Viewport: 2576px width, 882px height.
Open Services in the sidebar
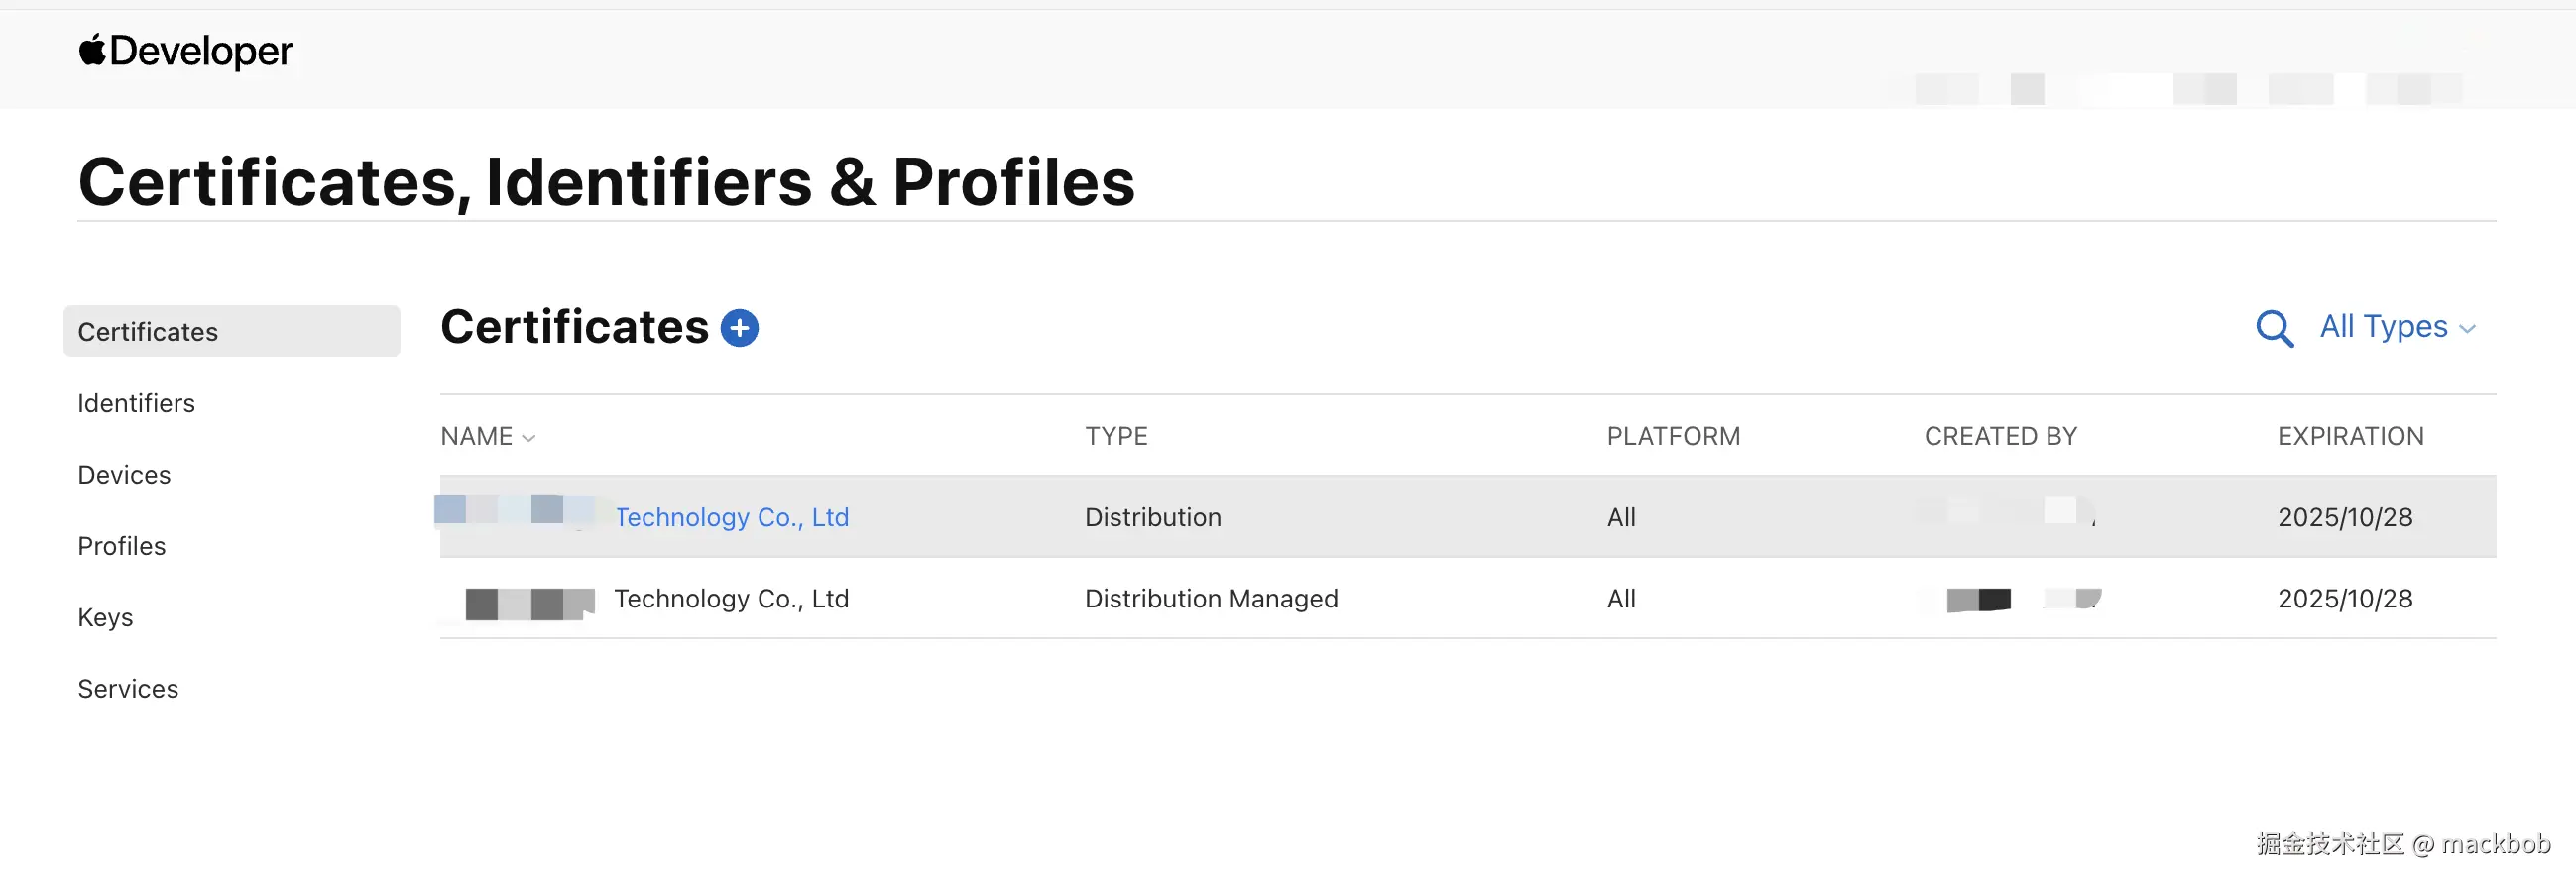(x=129, y=689)
